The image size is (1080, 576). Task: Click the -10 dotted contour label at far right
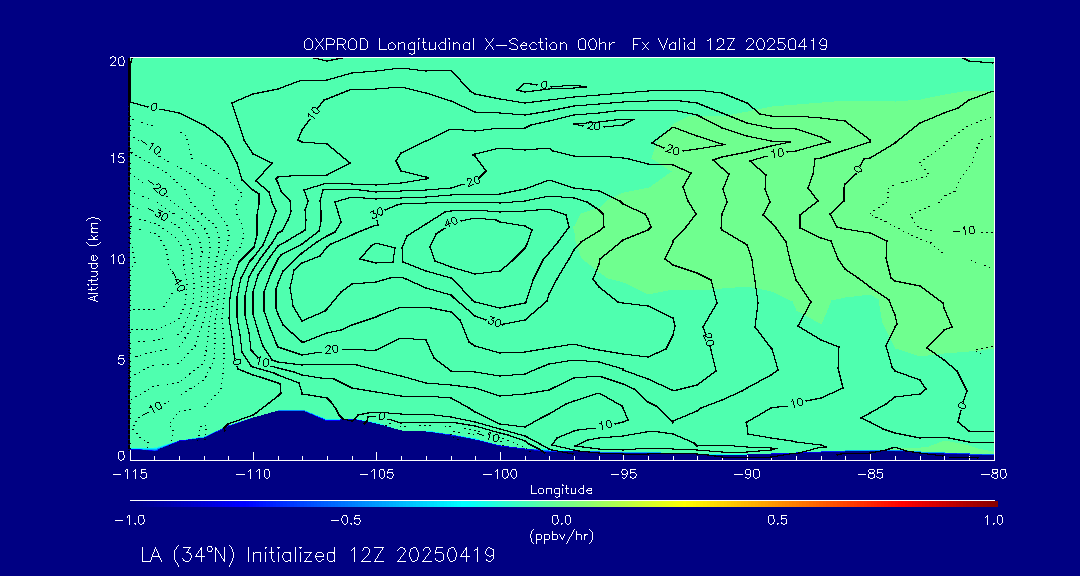(x=961, y=231)
